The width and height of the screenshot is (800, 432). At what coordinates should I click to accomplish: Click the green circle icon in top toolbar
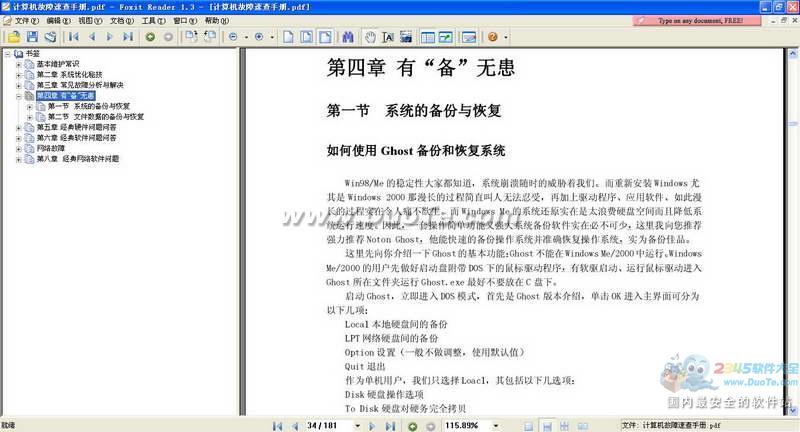coord(150,37)
